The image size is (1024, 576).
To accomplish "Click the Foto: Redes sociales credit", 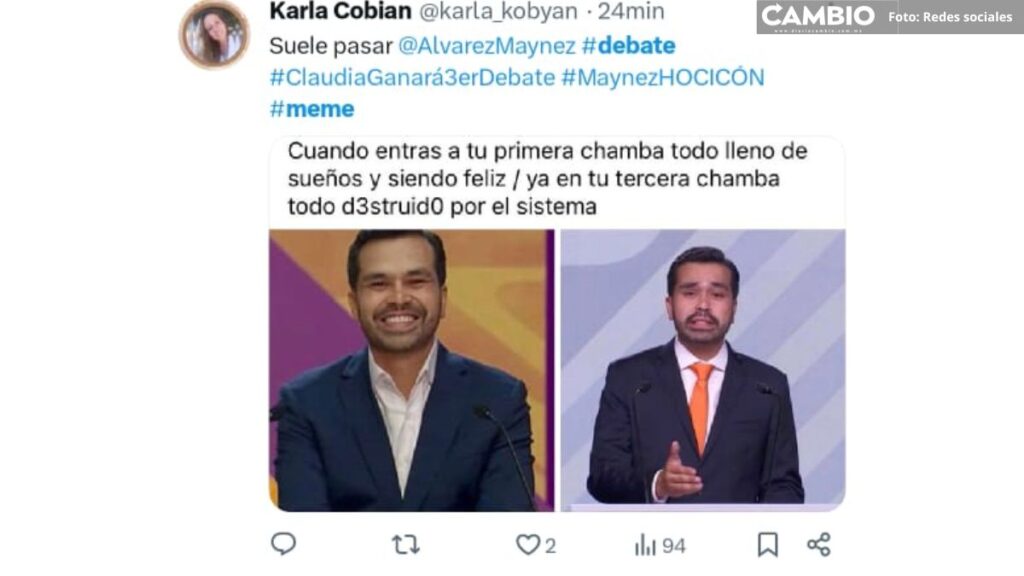I will coord(950,17).
